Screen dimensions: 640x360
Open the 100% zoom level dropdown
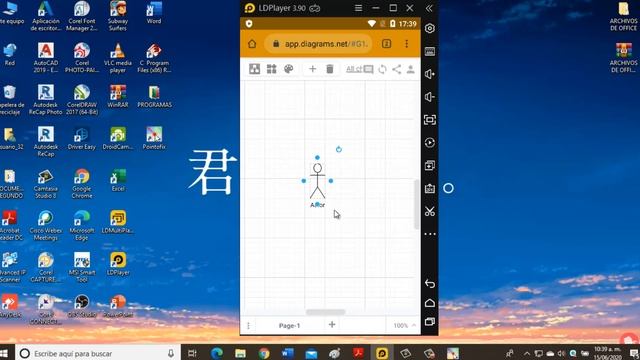click(x=404, y=325)
